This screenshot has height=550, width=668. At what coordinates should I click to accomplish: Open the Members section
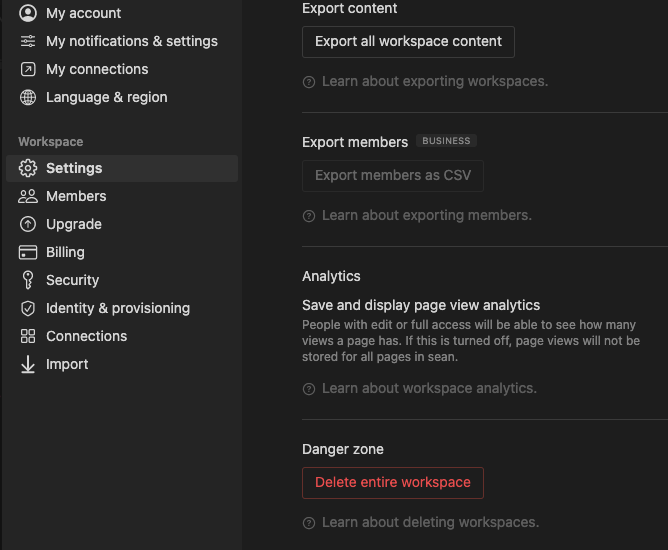[x=122, y=196]
